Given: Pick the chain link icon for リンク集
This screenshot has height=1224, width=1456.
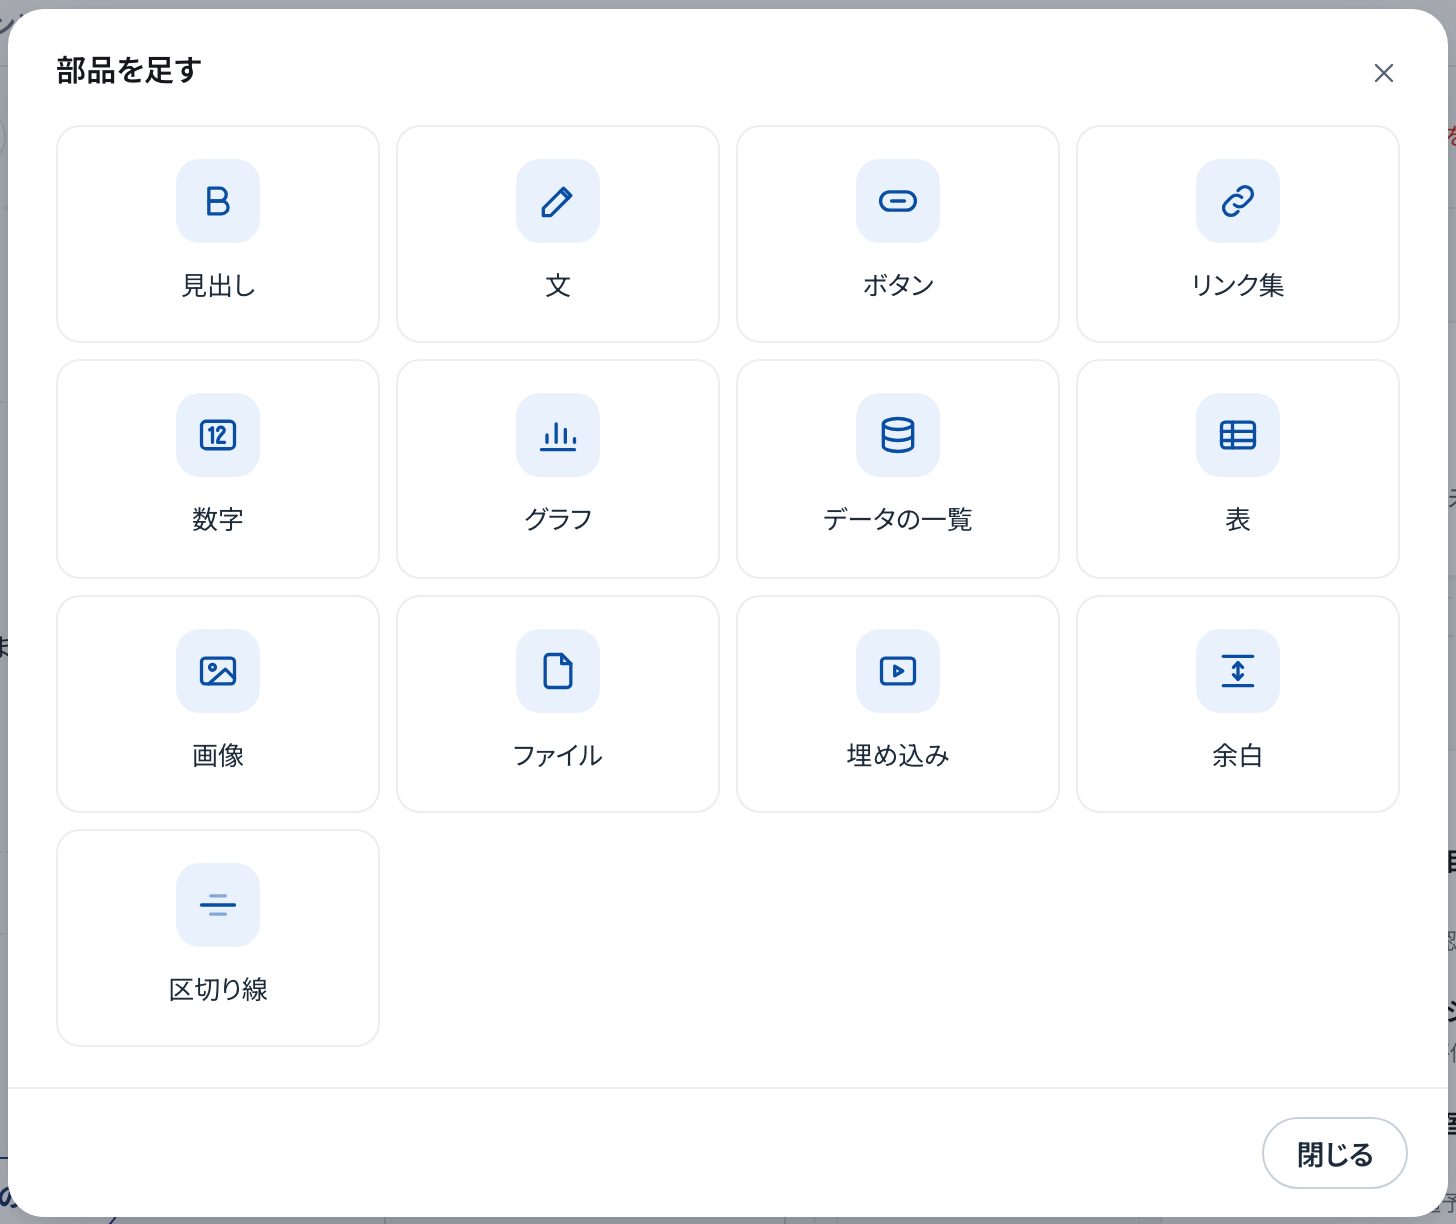Looking at the screenshot, I should (1238, 201).
